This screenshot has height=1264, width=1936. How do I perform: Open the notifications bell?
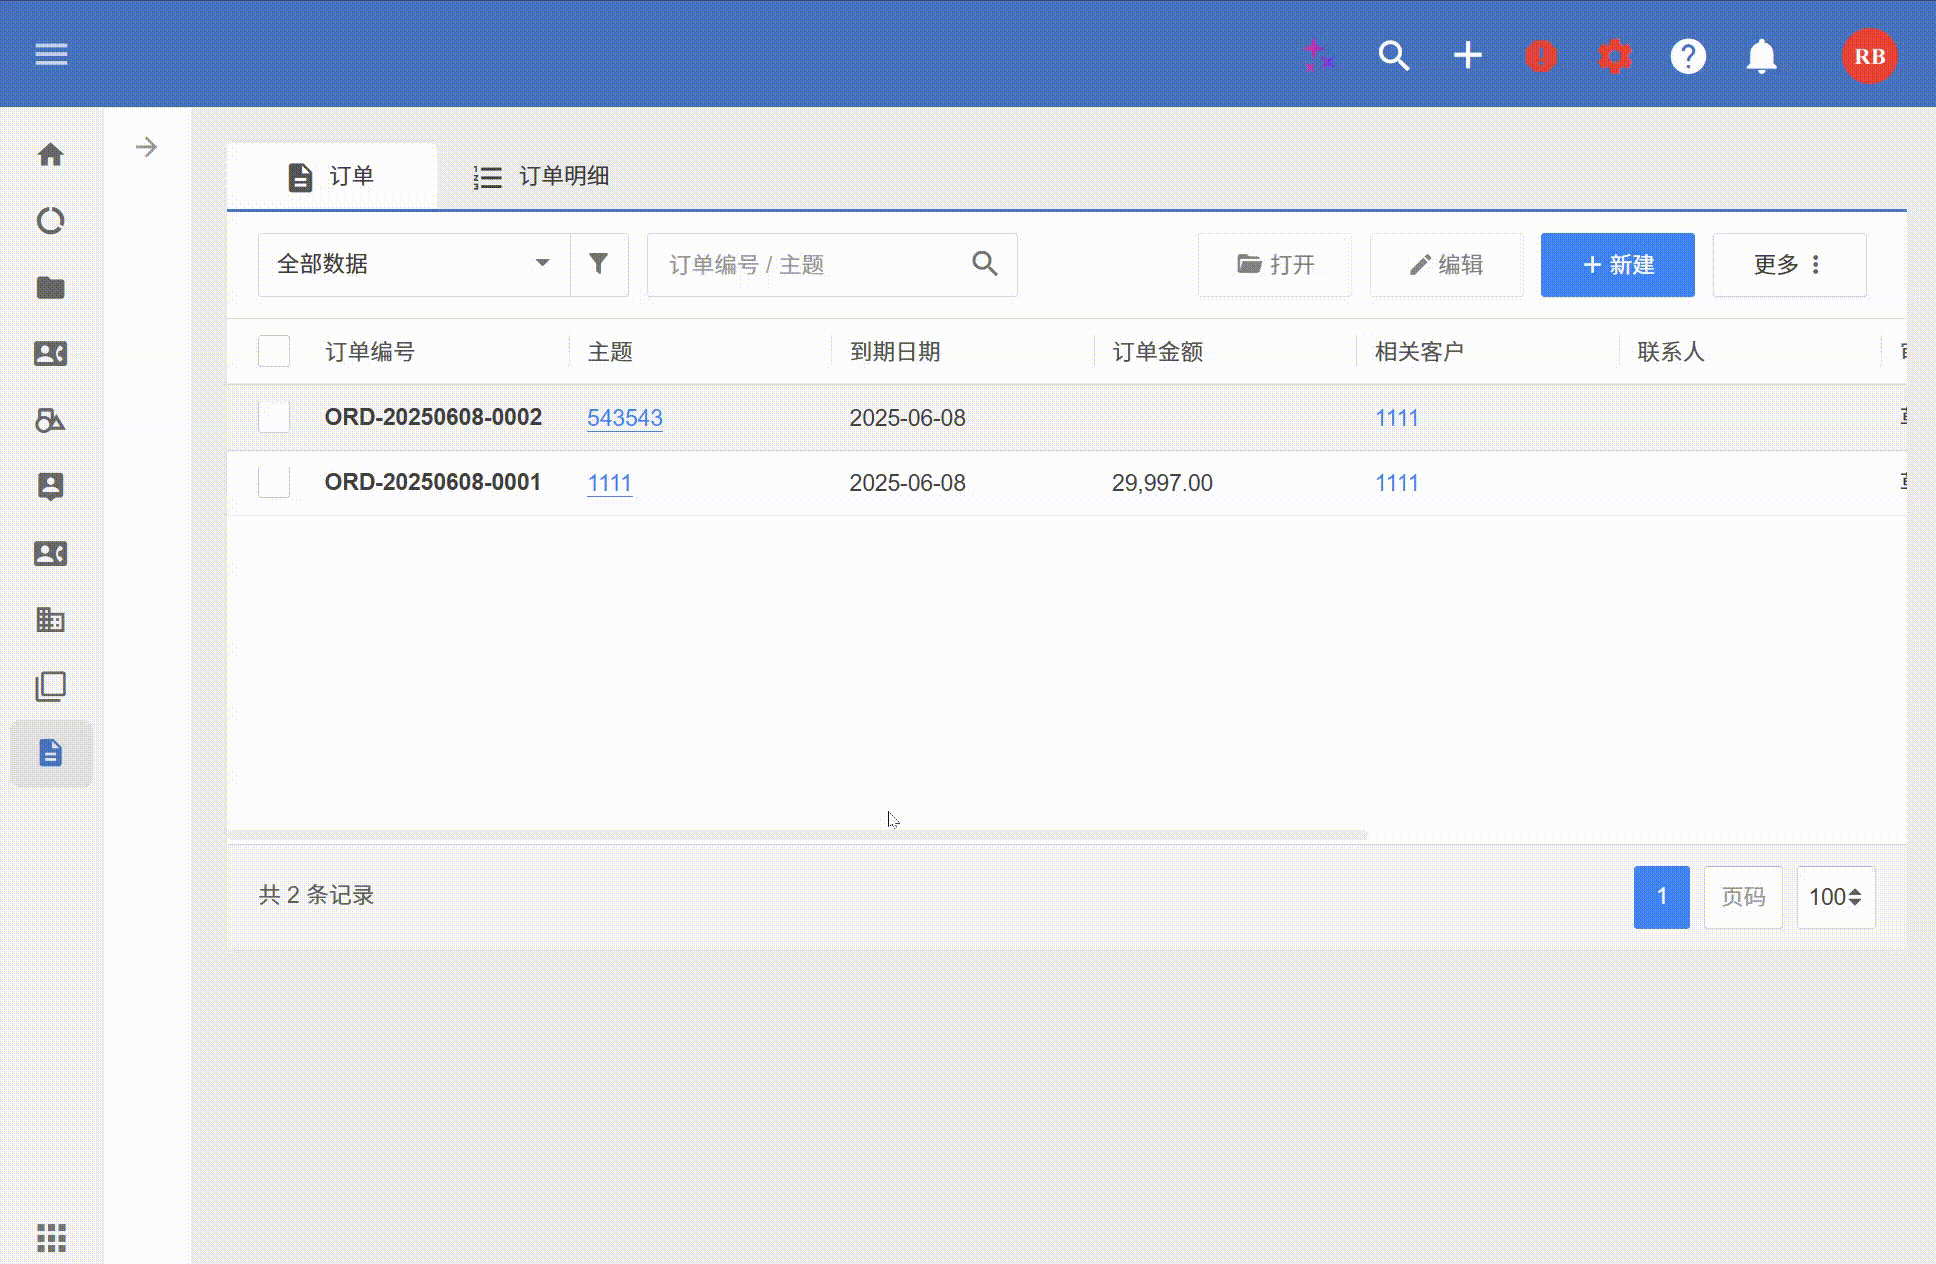coord(1761,56)
